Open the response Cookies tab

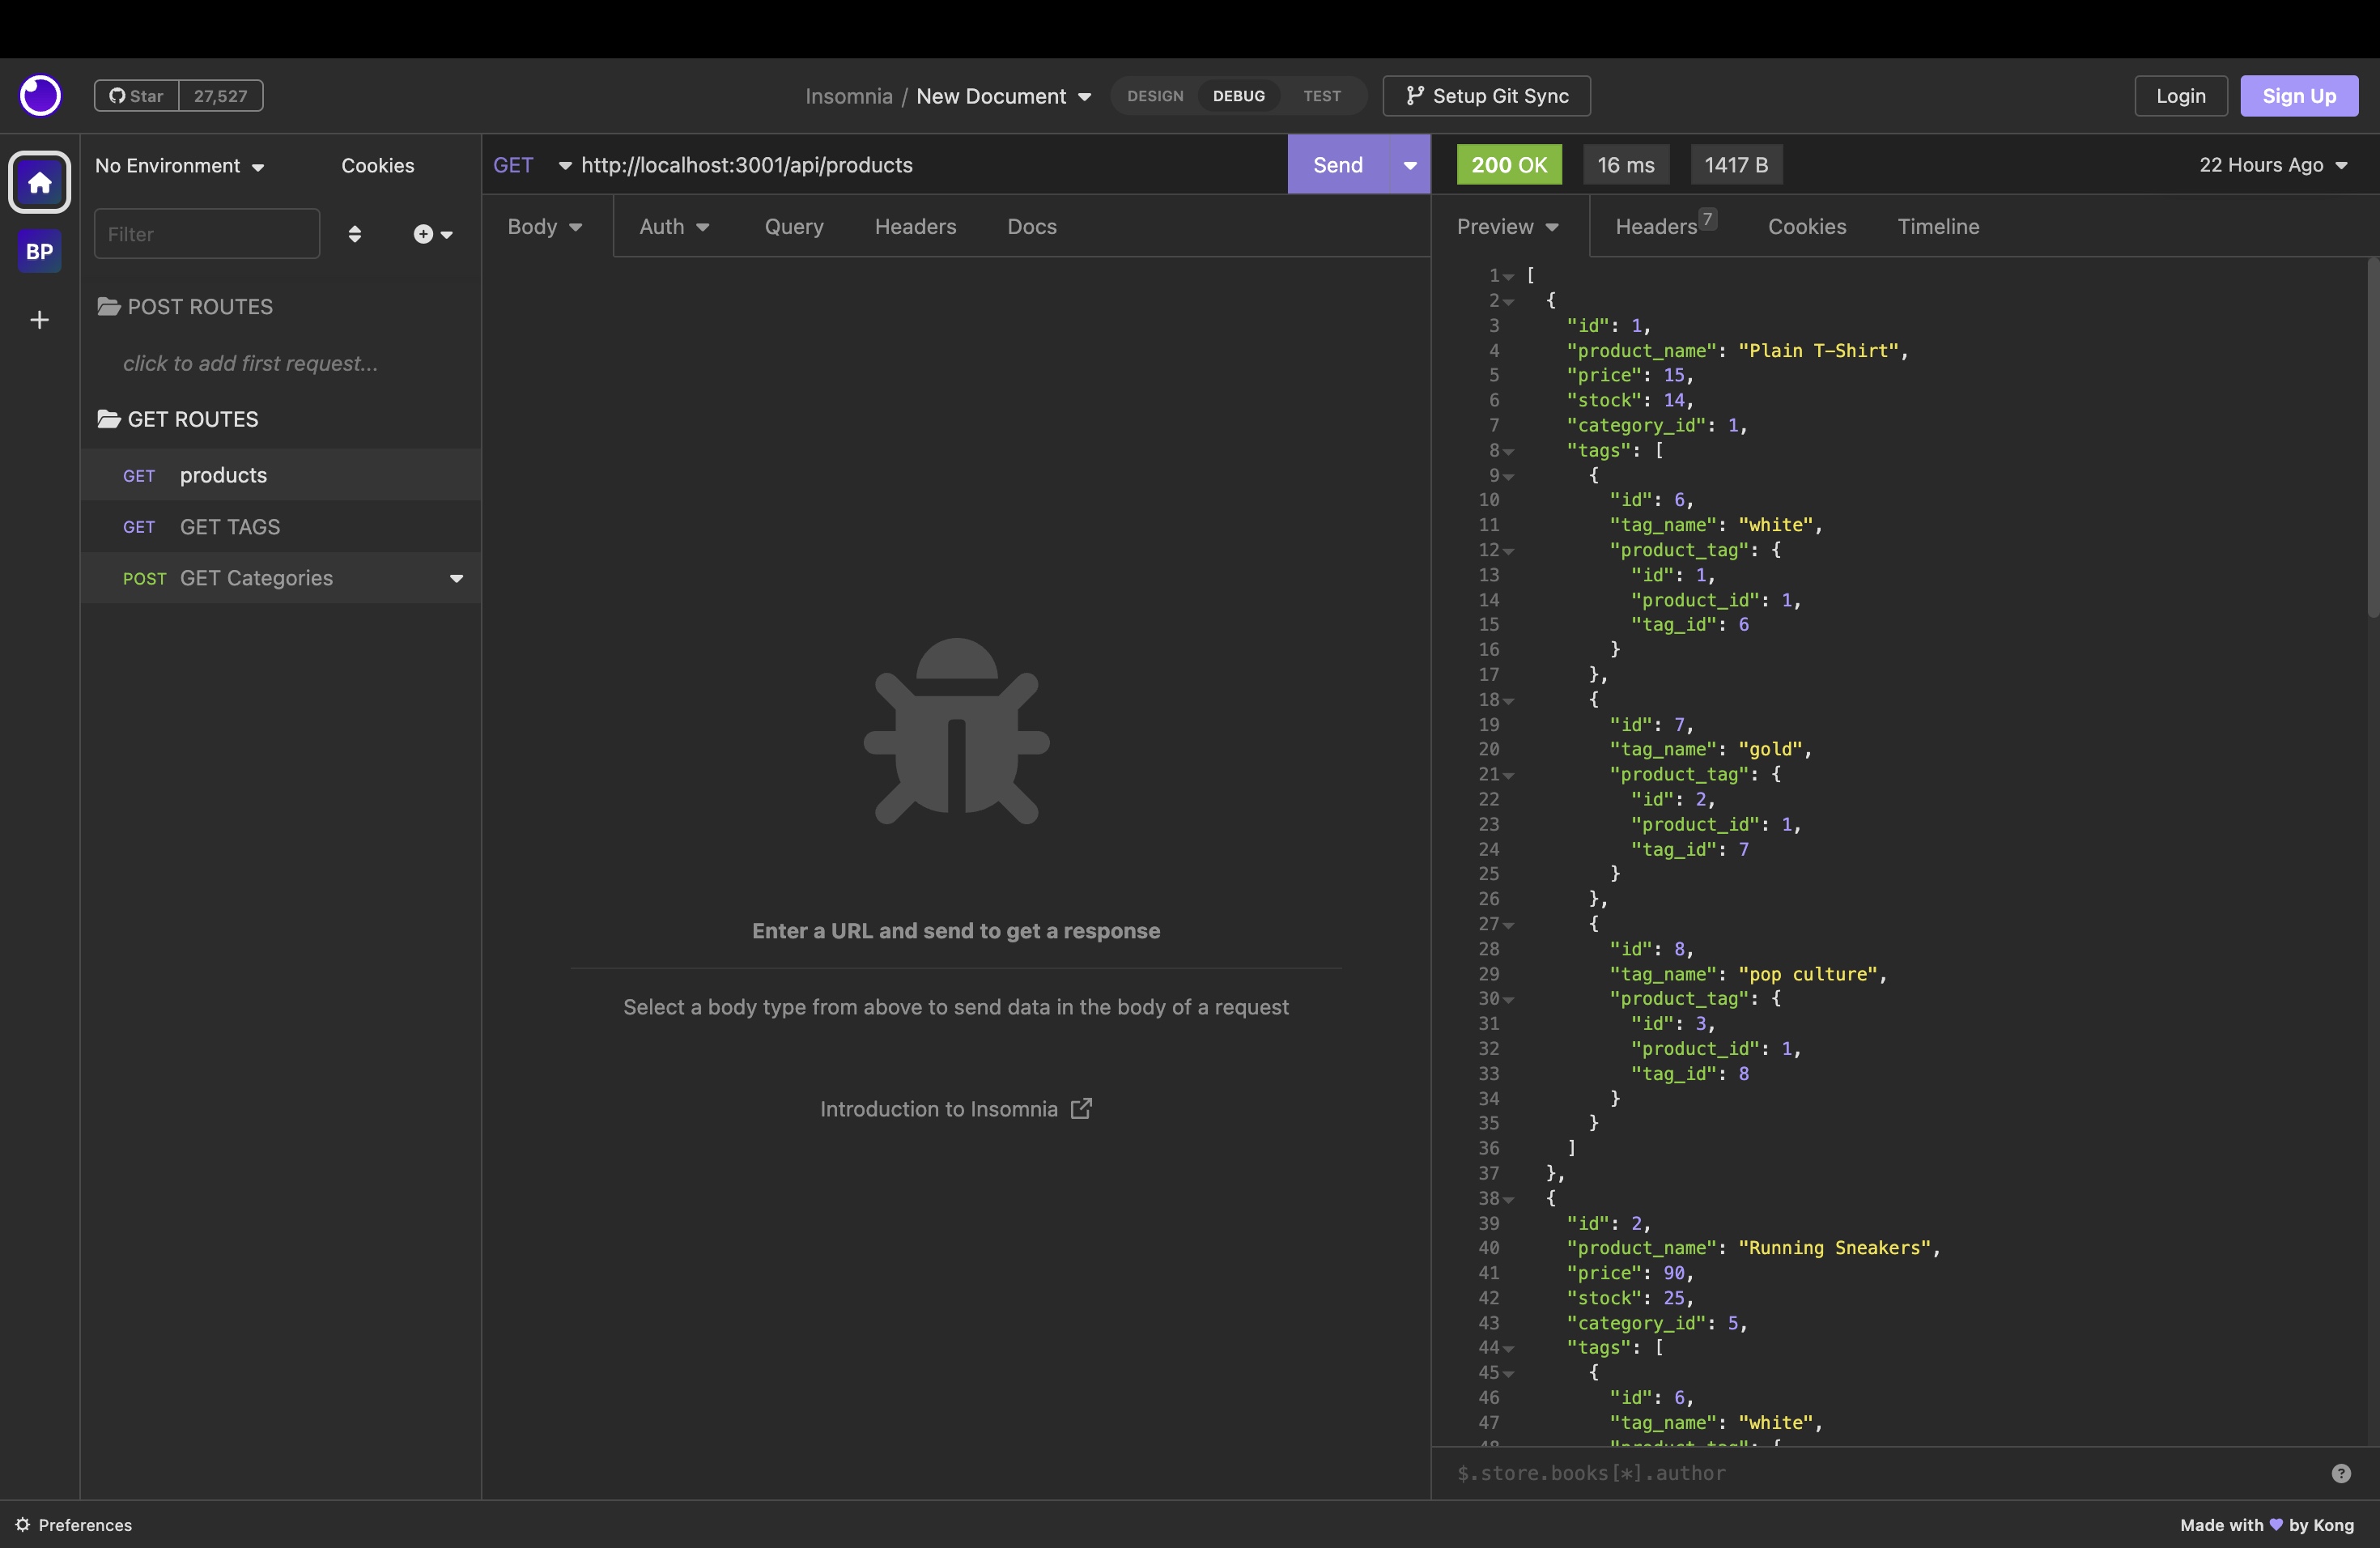(1807, 227)
